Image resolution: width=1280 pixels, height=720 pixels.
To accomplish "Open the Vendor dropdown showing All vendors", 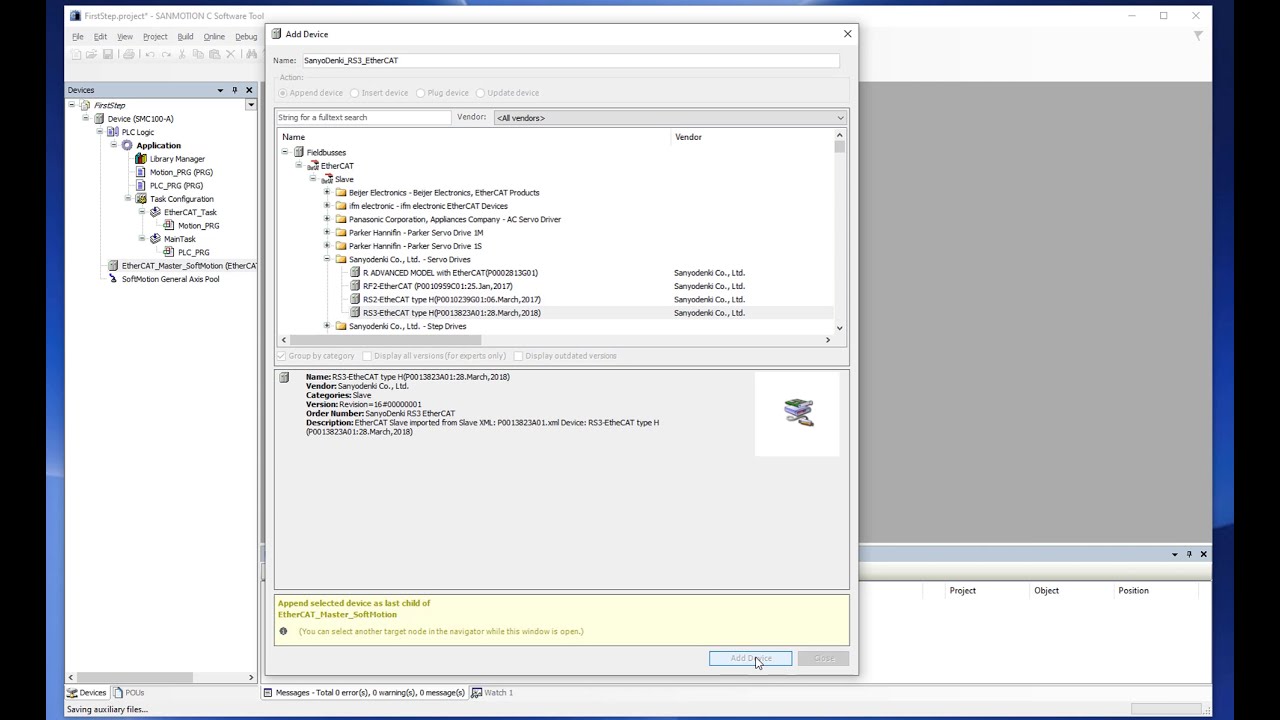I will click(670, 118).
